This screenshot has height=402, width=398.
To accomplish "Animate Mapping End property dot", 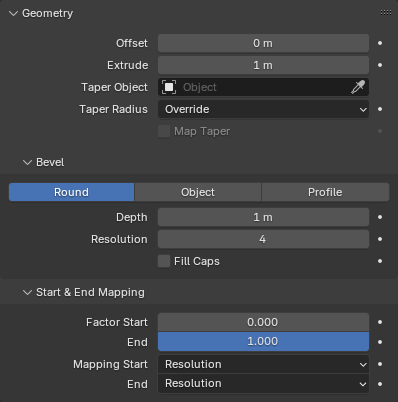I will (380, 384).
